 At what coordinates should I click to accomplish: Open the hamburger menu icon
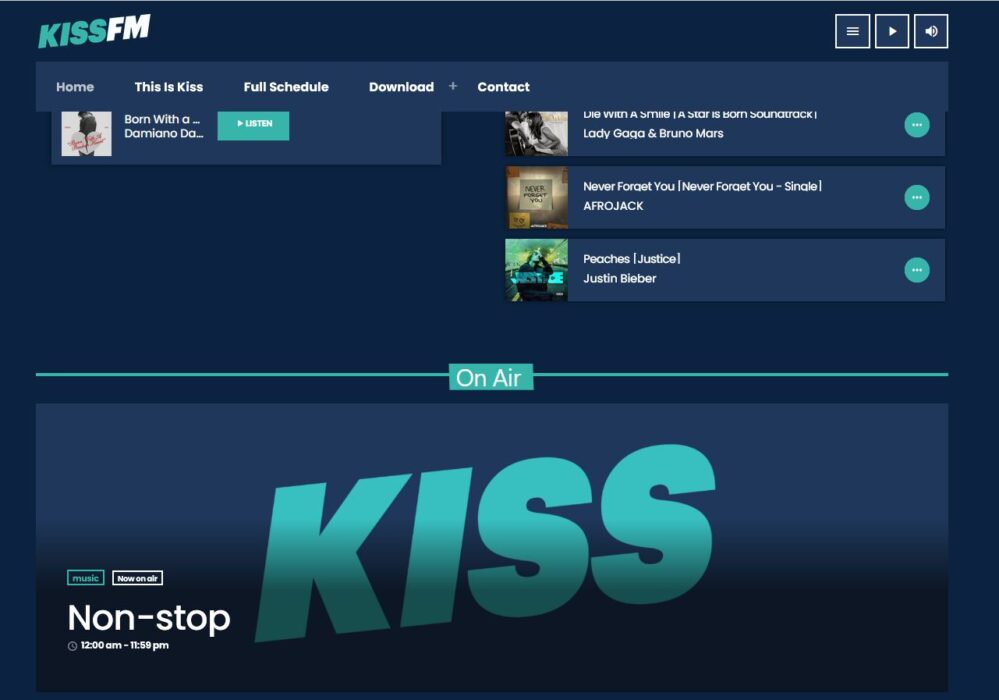pyautogui.click(x=852, y=31)
